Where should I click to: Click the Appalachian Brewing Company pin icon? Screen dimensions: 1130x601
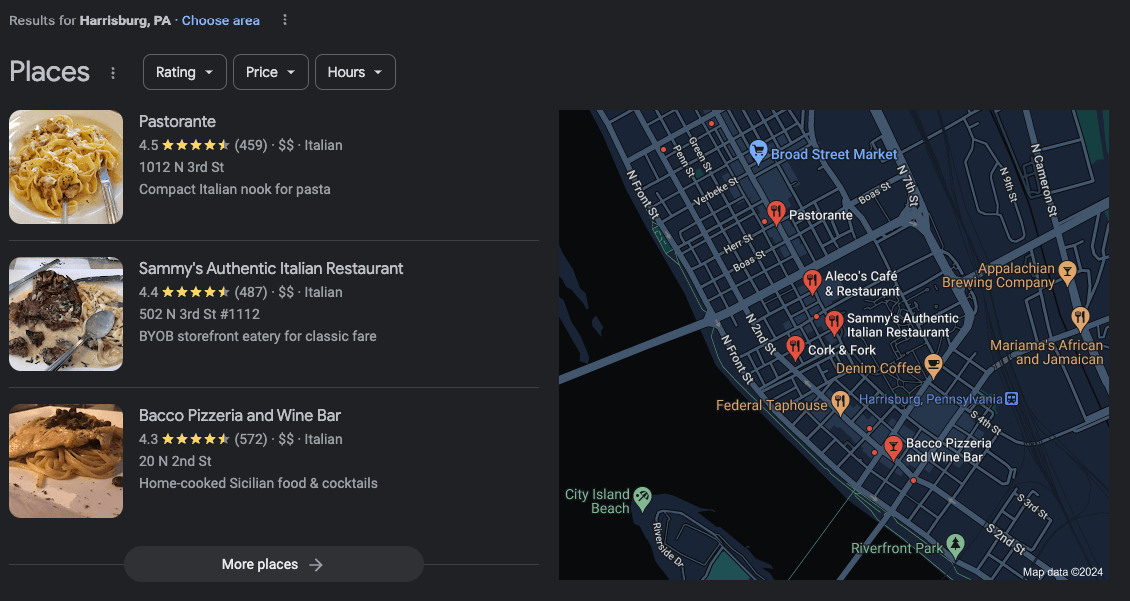click(1067, 272)
